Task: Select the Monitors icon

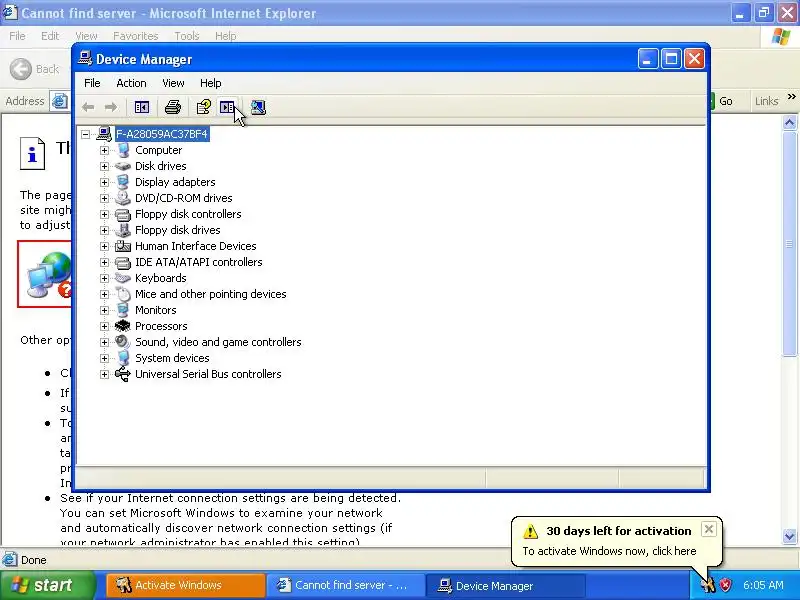Action: (x=123, y=310)
